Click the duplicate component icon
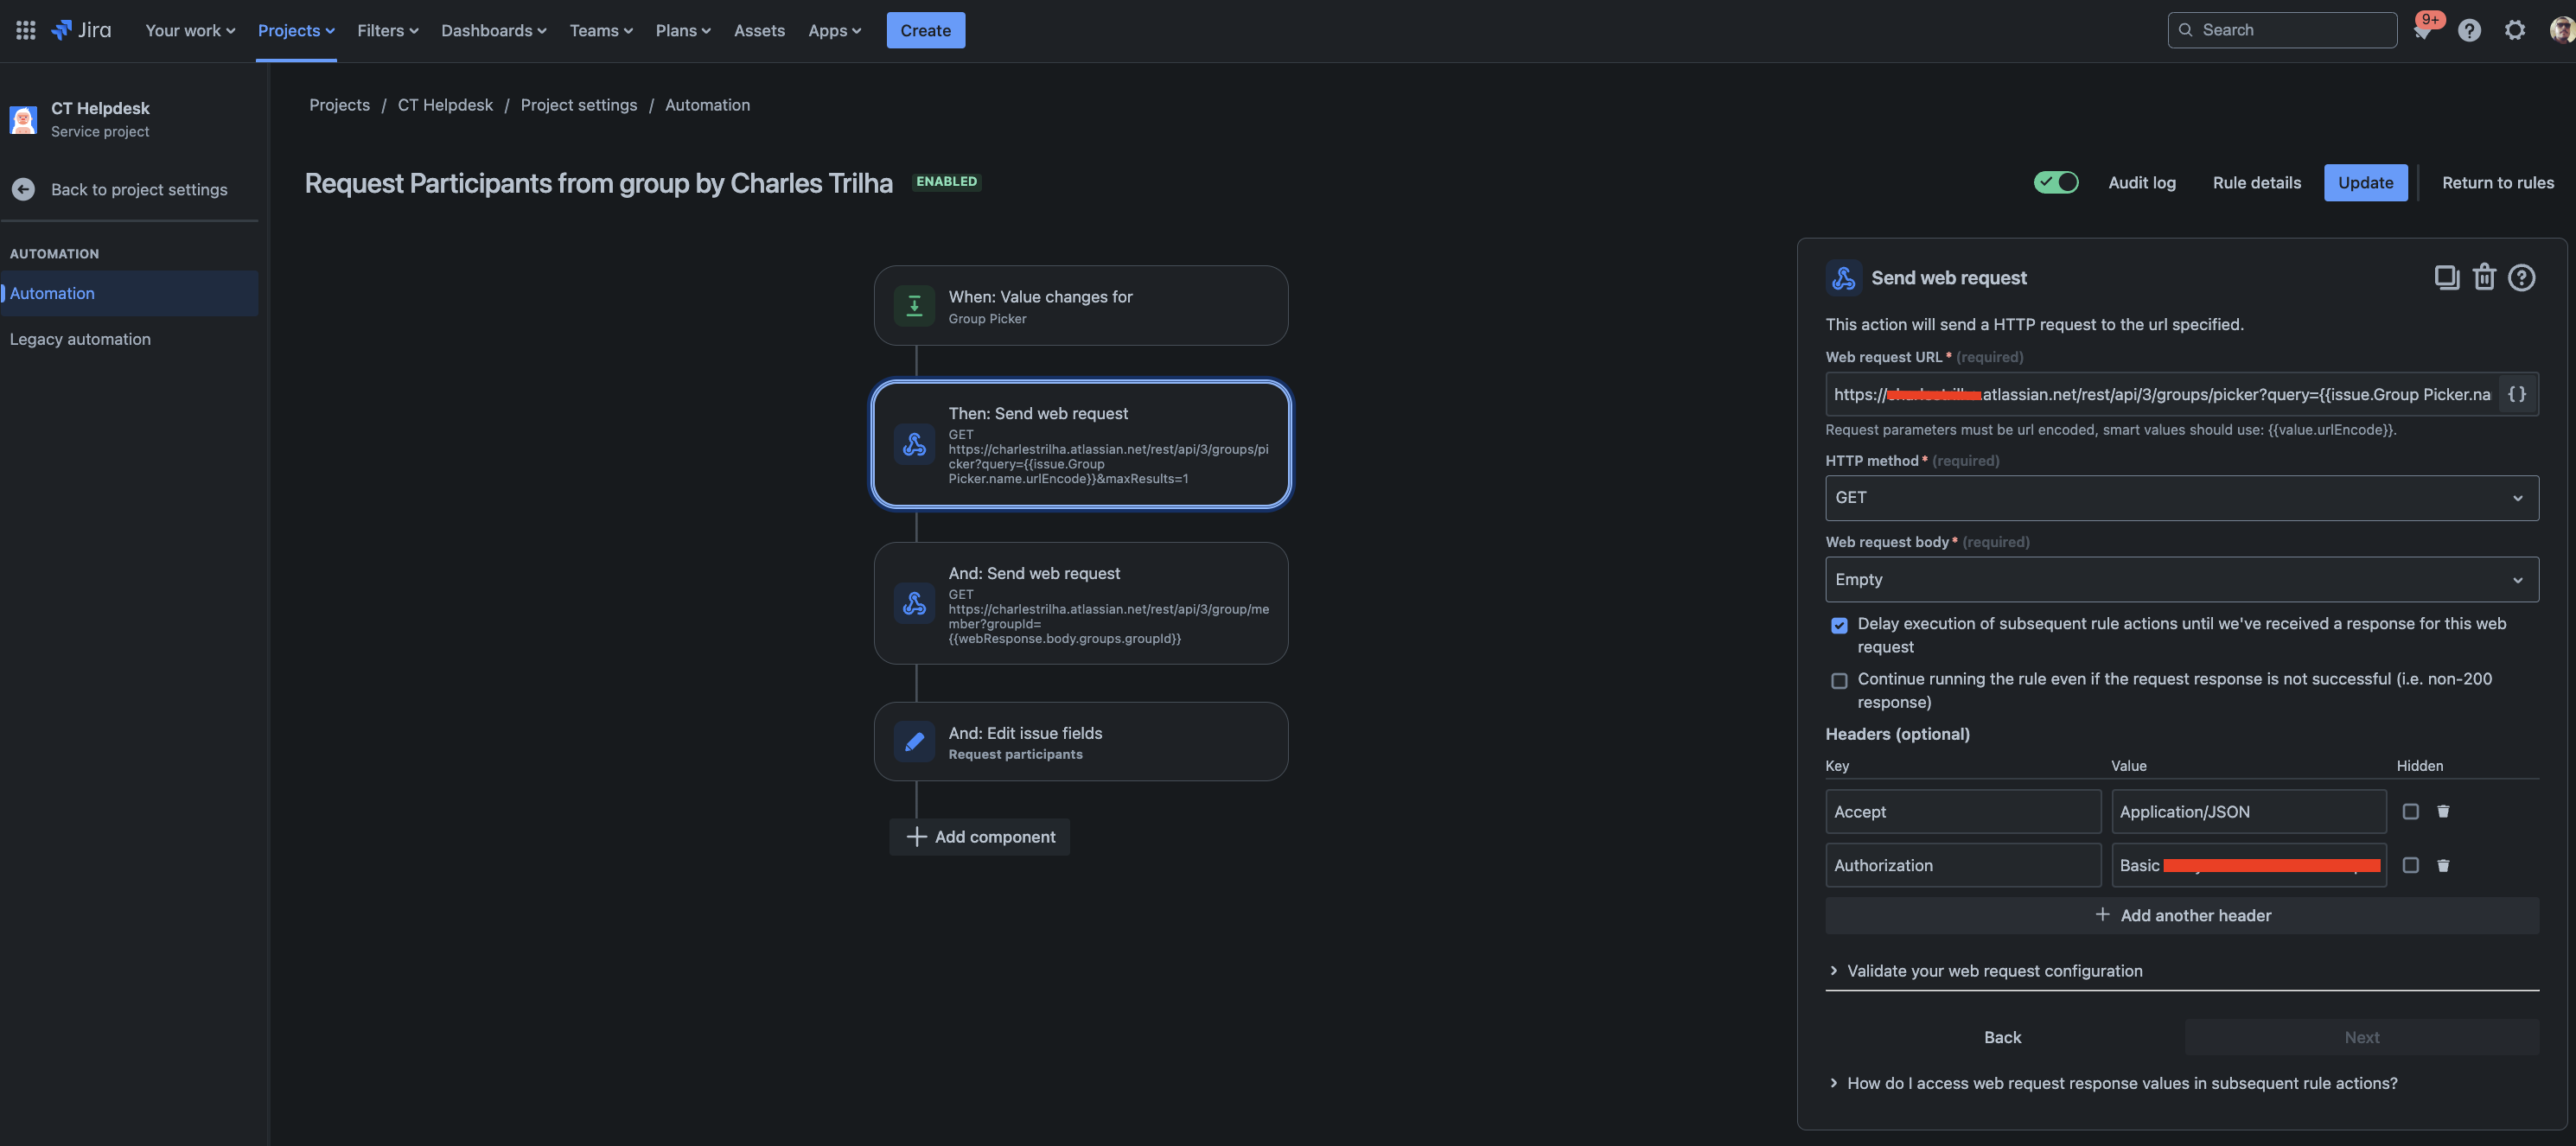This screenshot has height=1146, width=2576. 2446,277
